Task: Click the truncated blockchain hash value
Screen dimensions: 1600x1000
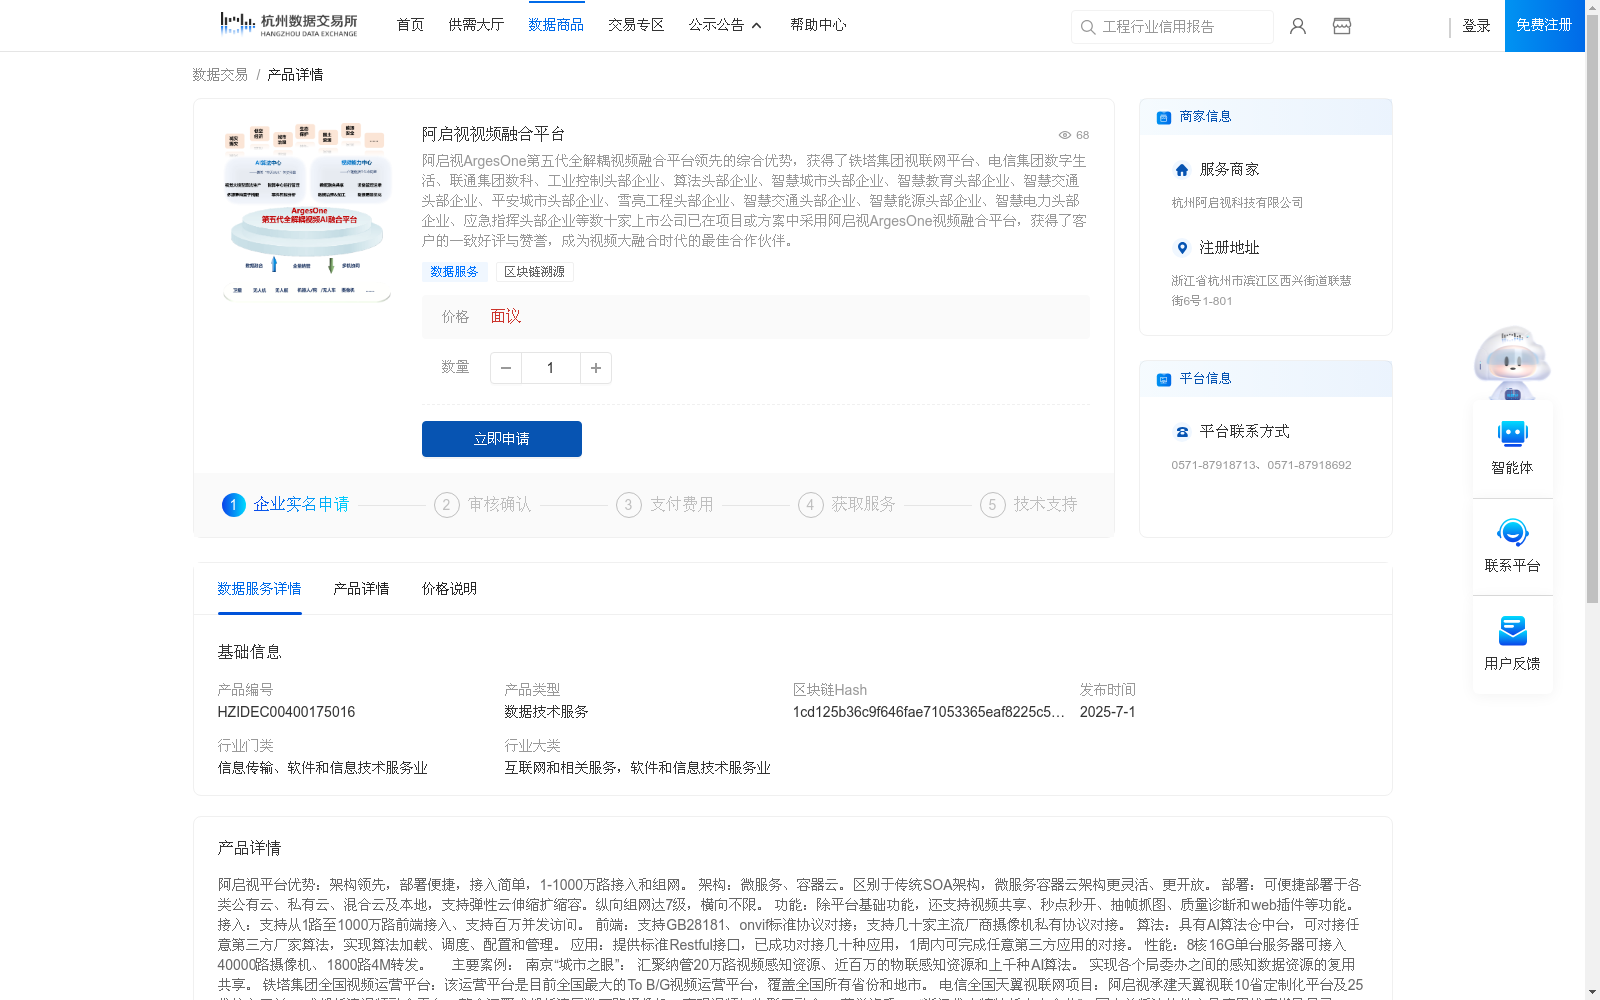Action: point(928,712)
